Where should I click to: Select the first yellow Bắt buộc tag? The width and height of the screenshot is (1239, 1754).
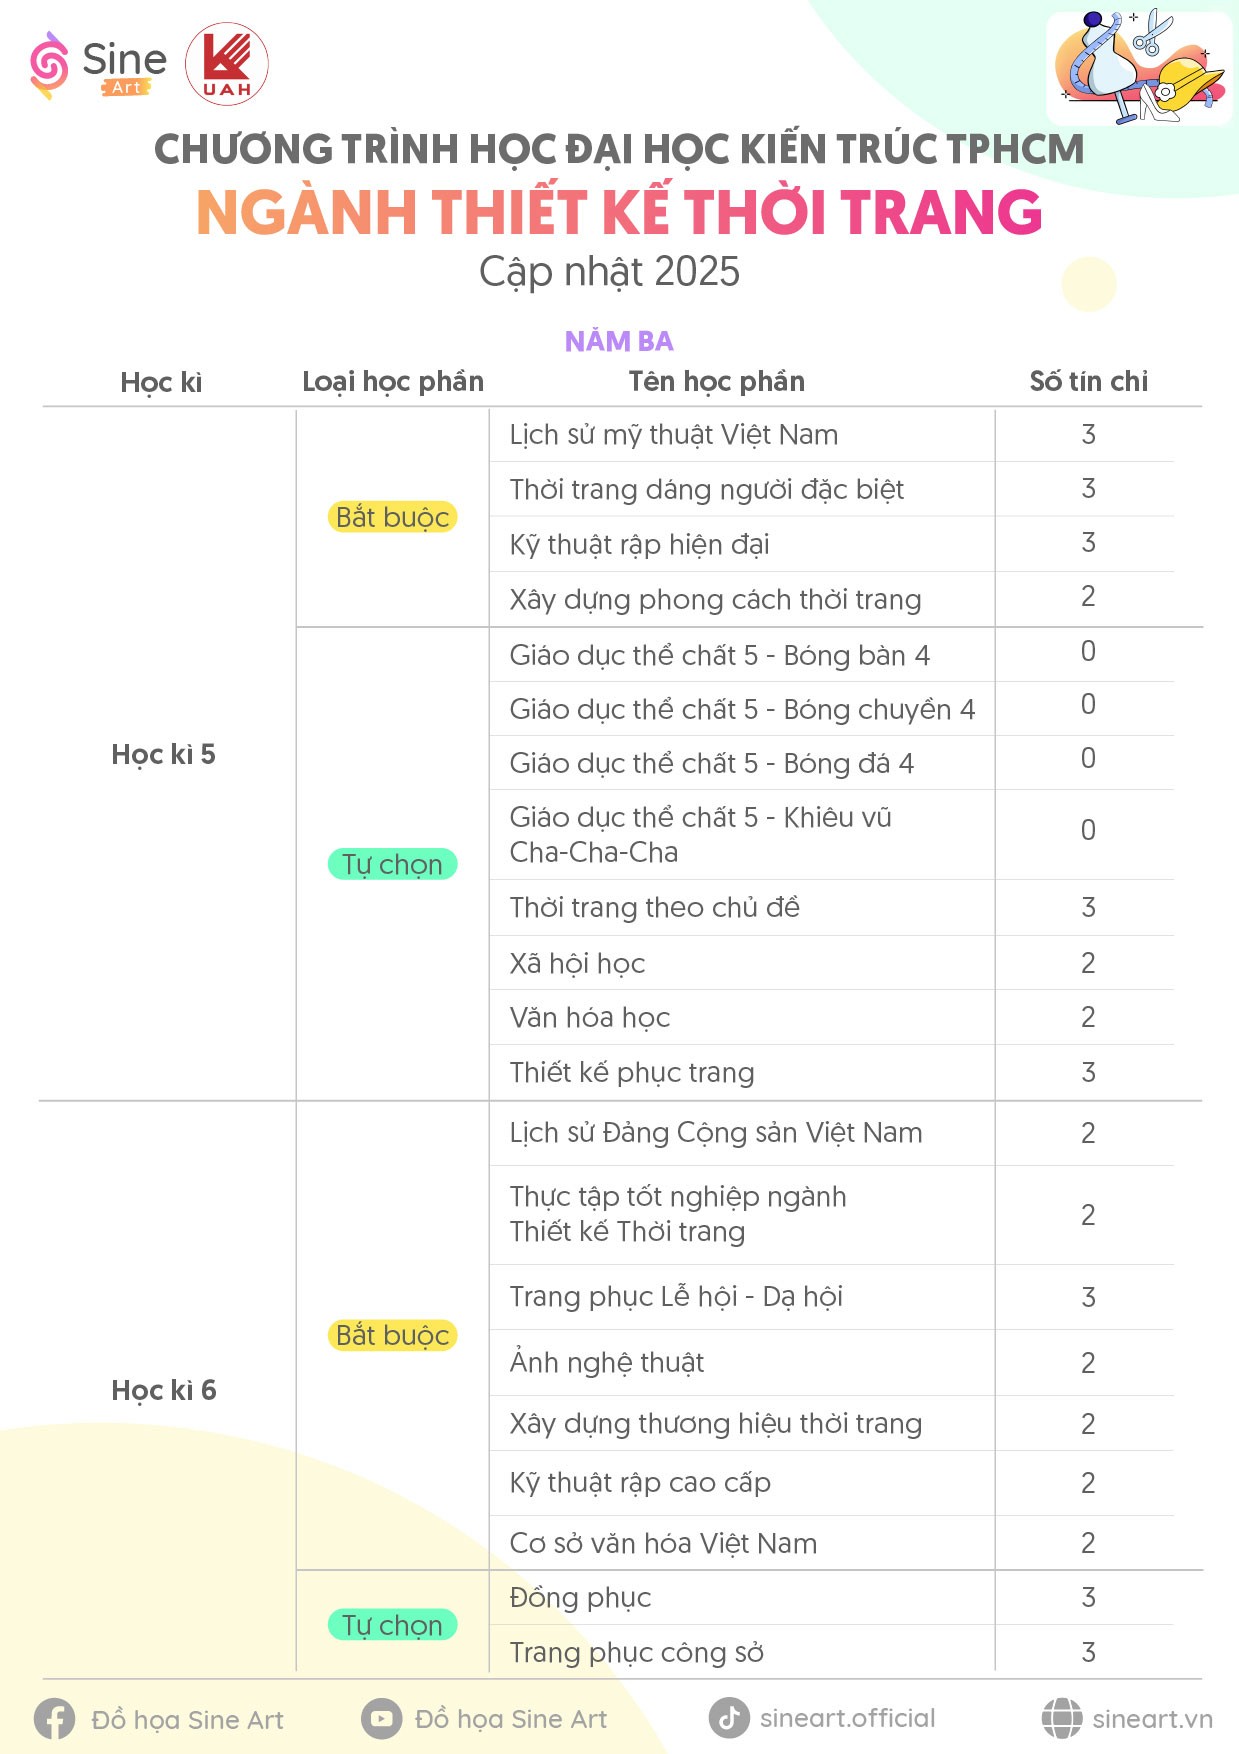pyautogui.click(x=392, y=517)
